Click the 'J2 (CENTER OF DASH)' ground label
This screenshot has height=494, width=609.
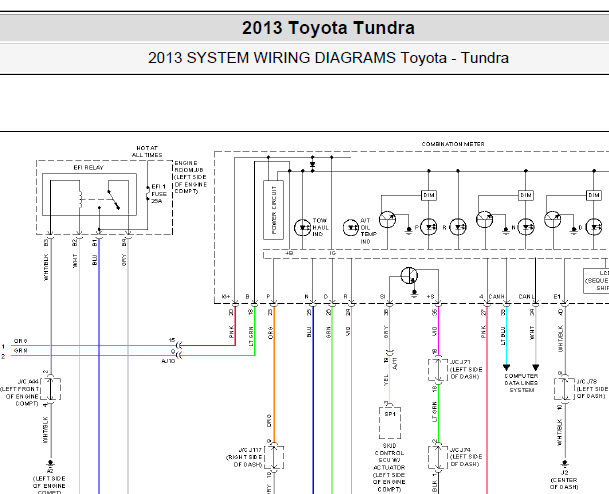(x=564, y=480)
